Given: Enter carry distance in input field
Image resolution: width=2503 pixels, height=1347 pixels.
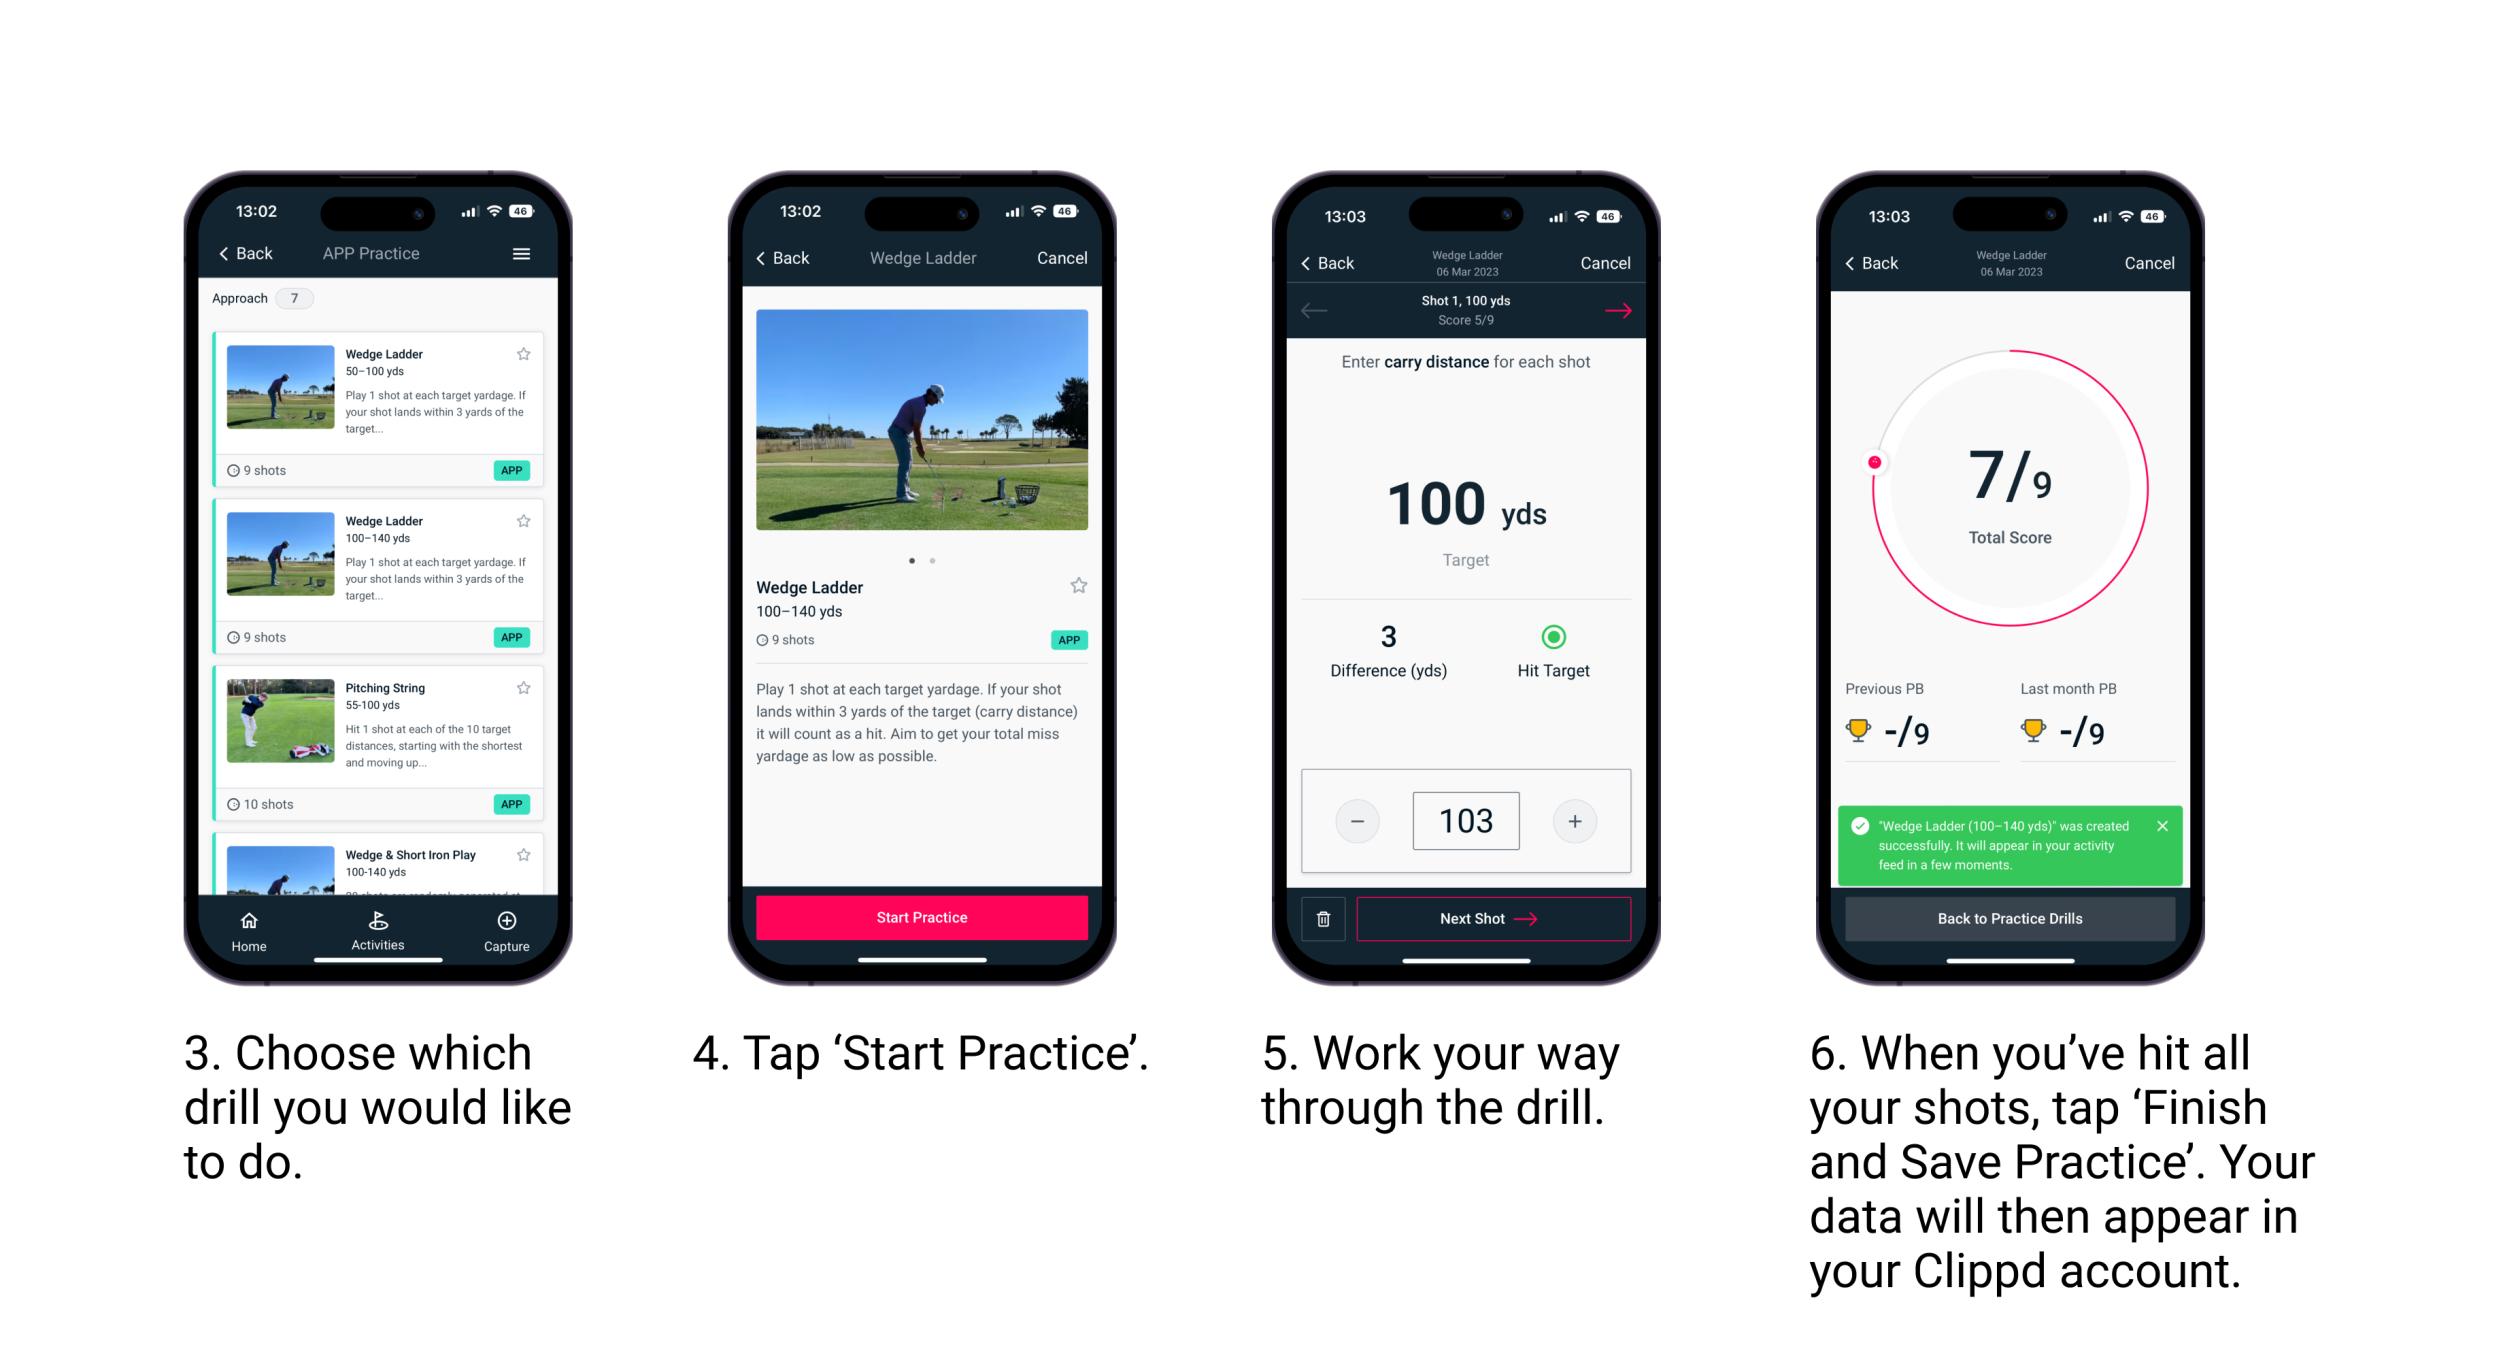Looking at the screenshot, I should point(1466,821).
